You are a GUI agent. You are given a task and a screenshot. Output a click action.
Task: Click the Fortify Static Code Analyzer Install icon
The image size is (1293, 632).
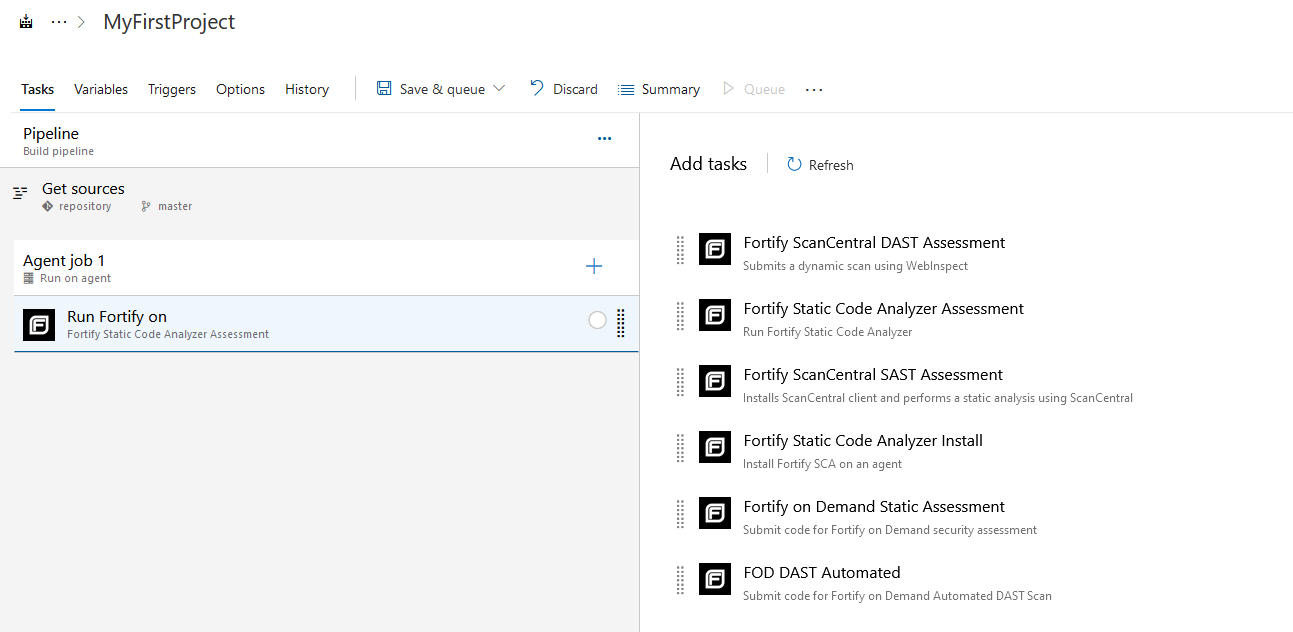[714, 447]
